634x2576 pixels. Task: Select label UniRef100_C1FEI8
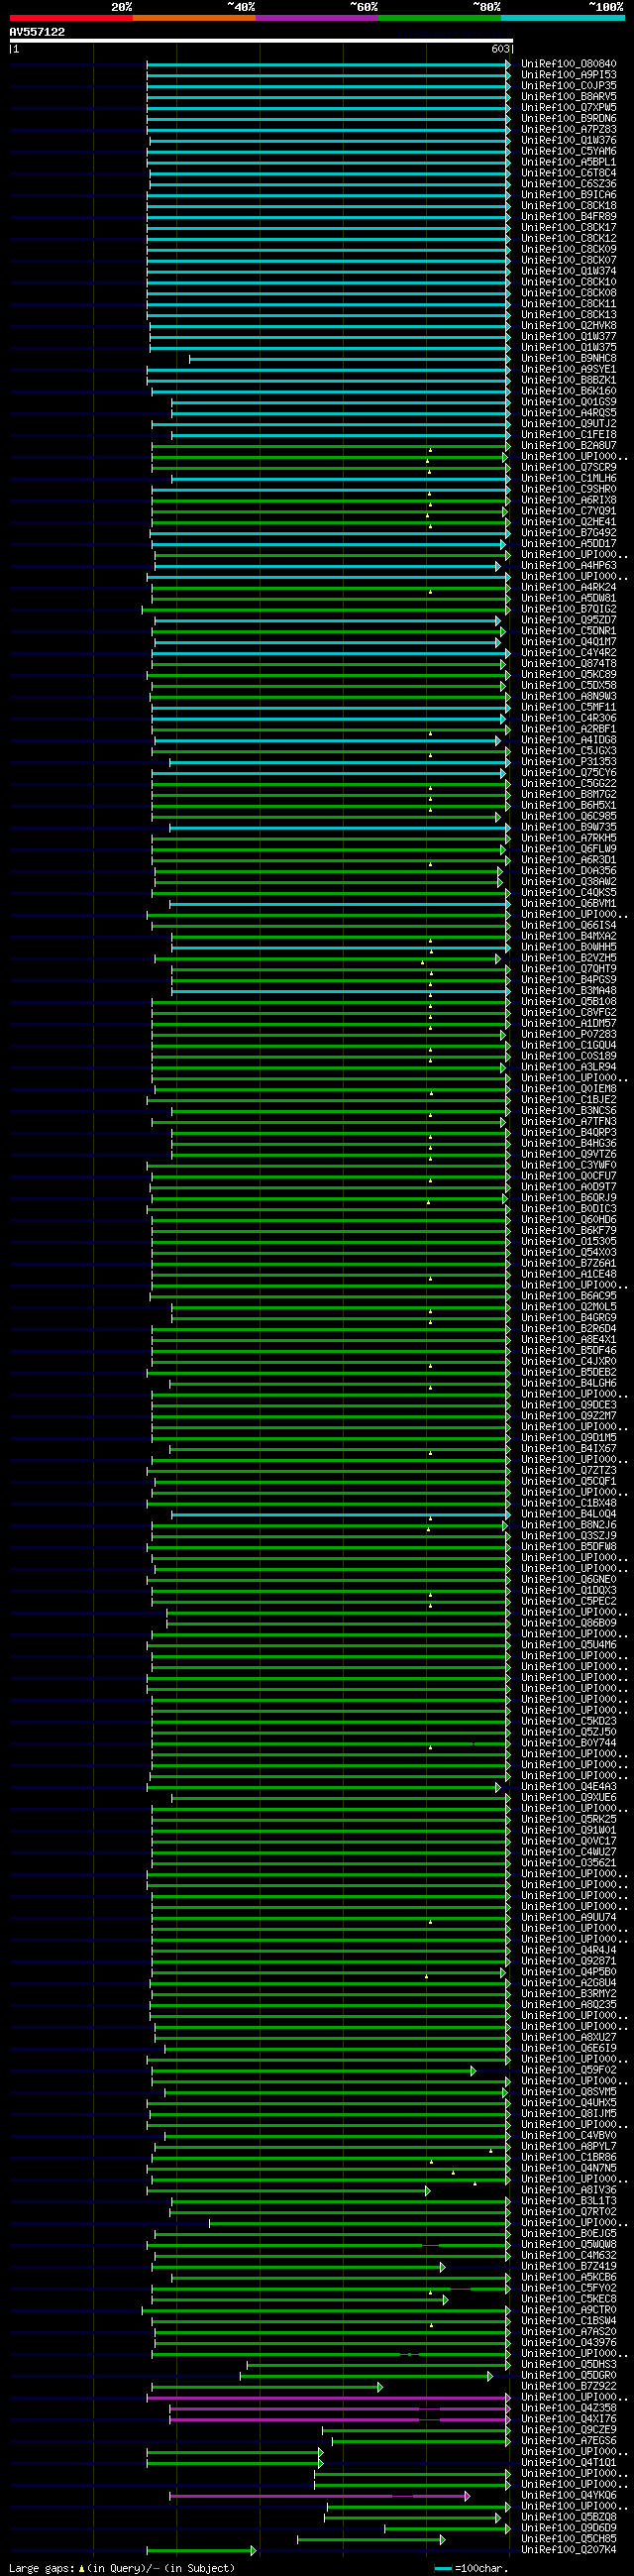pos(568,435)
